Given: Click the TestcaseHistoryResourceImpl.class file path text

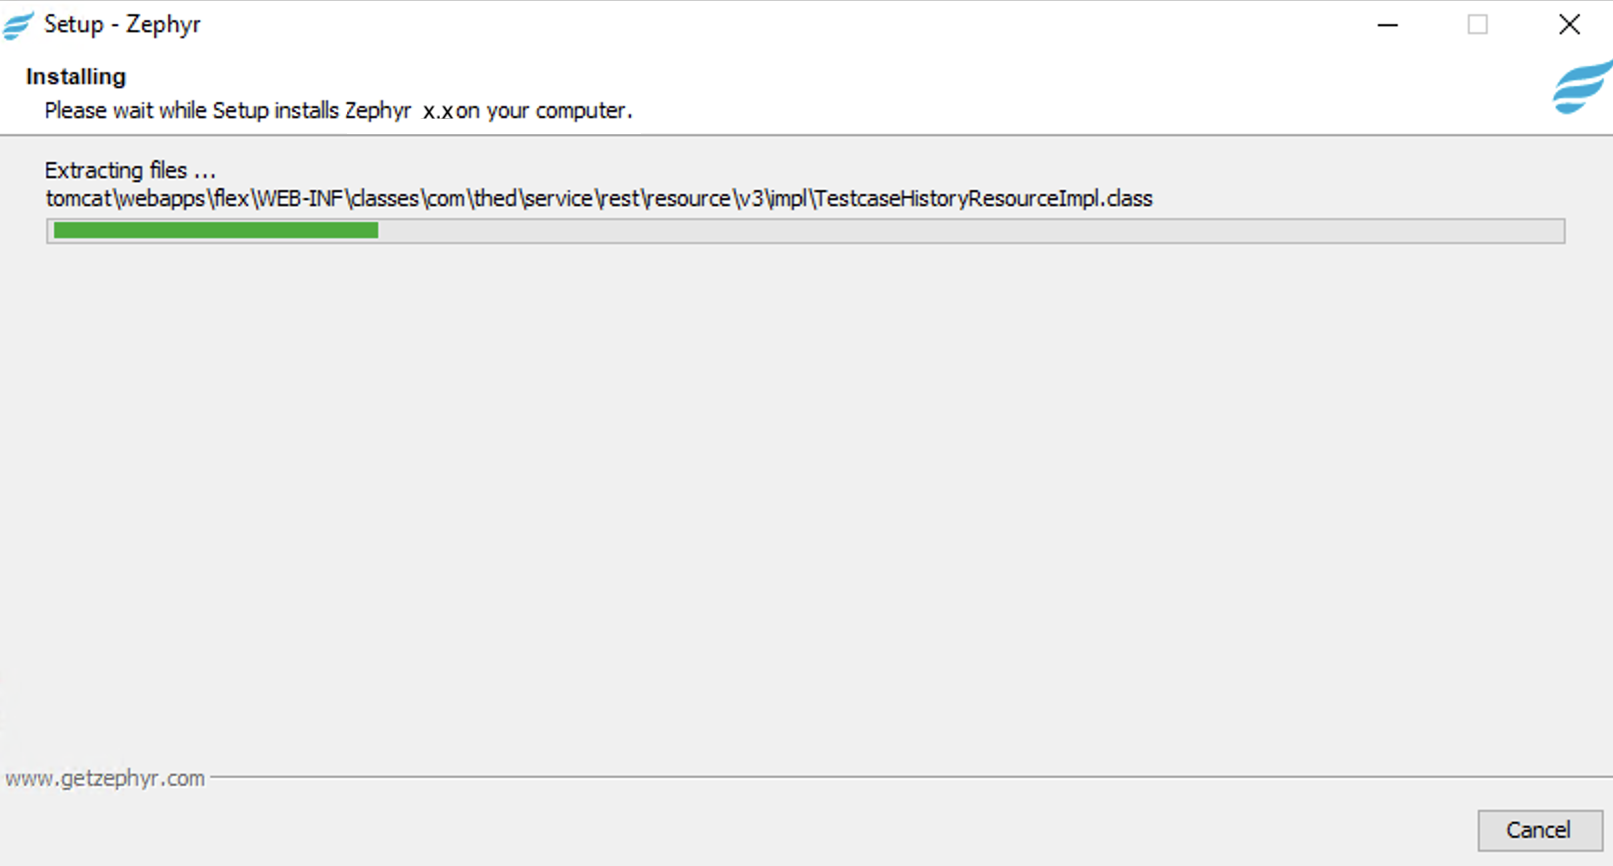Looking at the screenshot, I should [x=598, y=198].
